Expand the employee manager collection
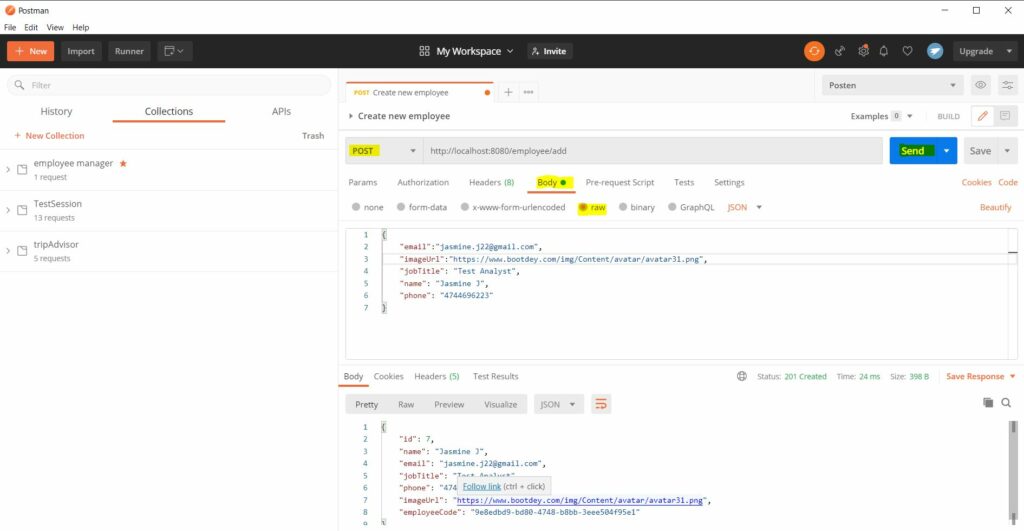1024x531 pixels. pyautogui.click(x=8, y=170)
